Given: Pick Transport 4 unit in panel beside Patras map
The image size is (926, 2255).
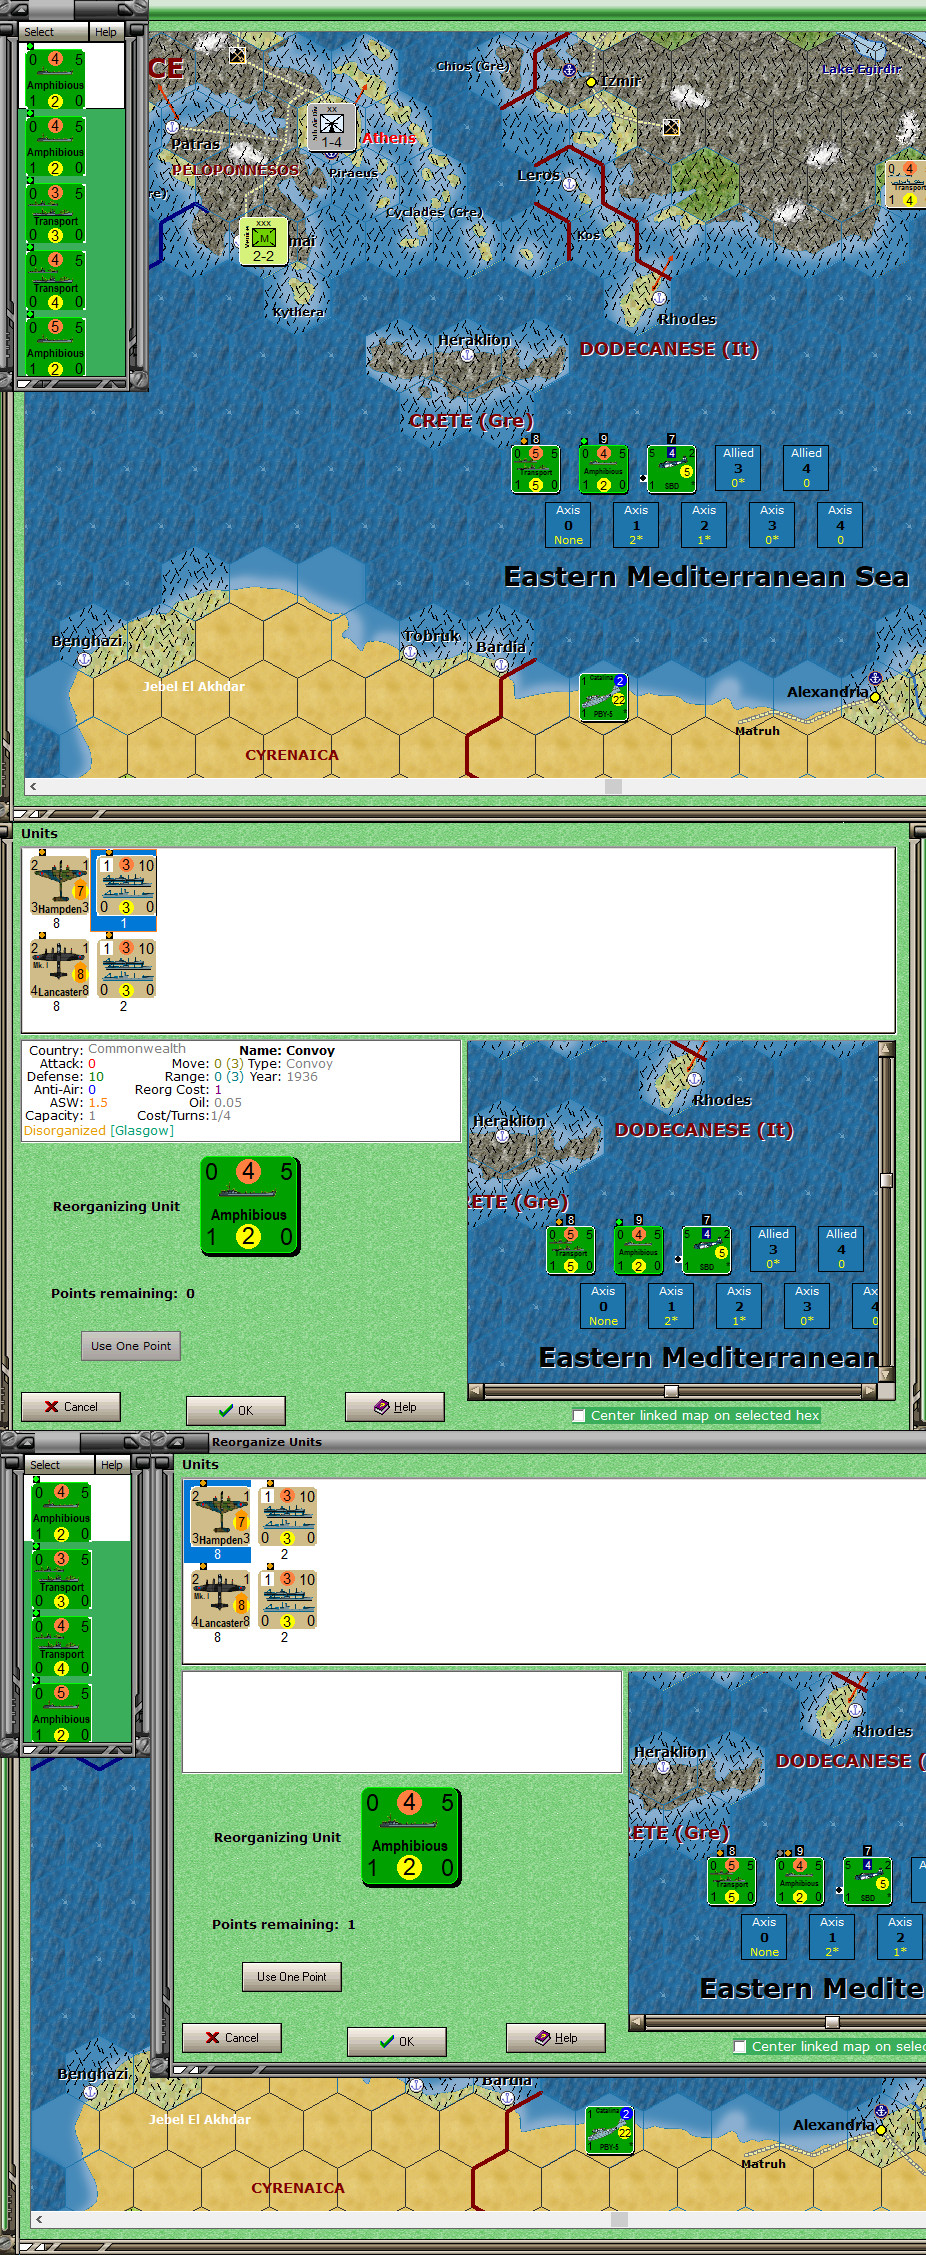Looking at the screenshot, I should click(56, 281).
